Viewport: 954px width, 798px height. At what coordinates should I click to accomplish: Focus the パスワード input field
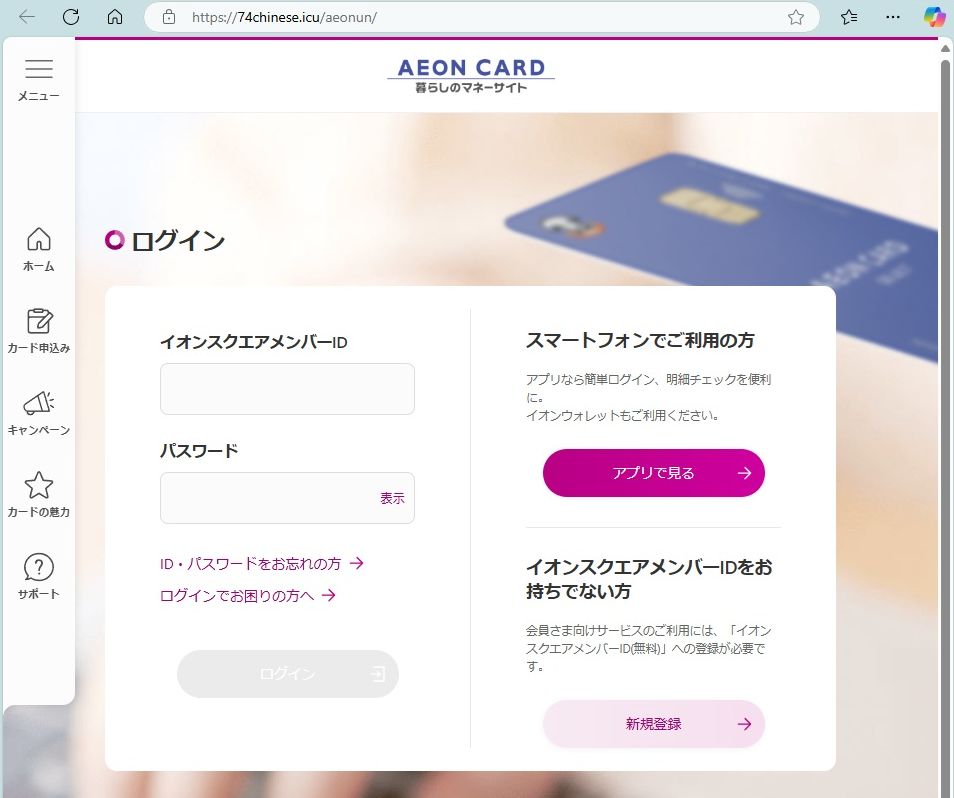[x=287, y=498]
